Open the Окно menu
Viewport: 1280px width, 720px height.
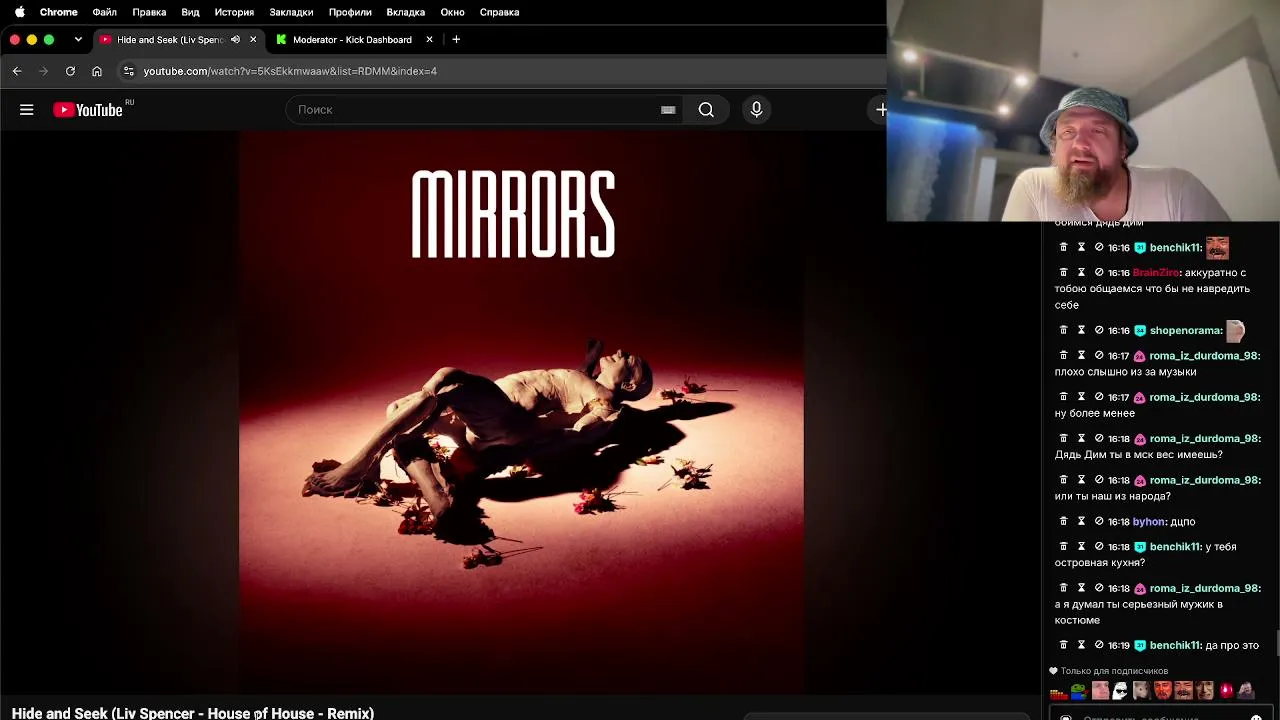point(452,12)
